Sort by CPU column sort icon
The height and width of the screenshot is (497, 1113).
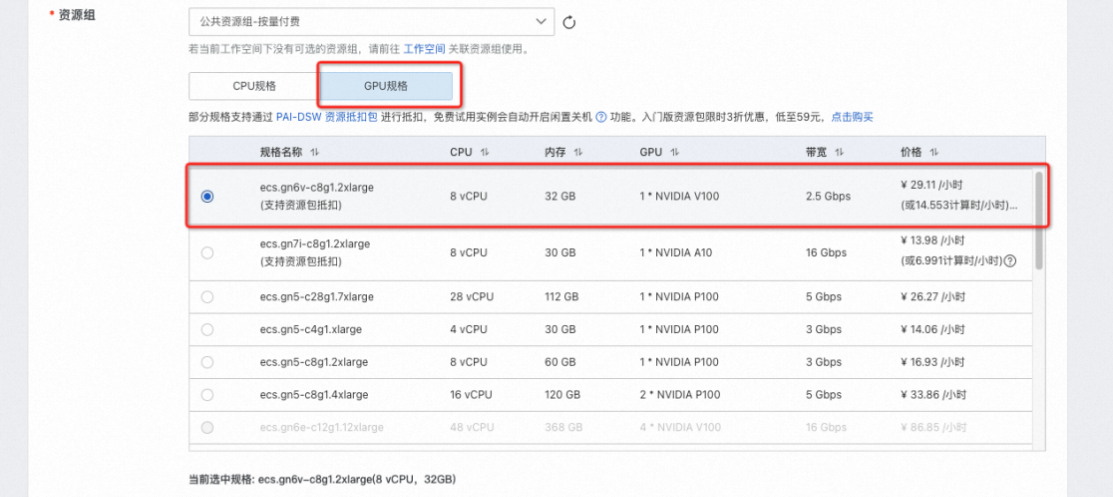(x=485, y=153)
